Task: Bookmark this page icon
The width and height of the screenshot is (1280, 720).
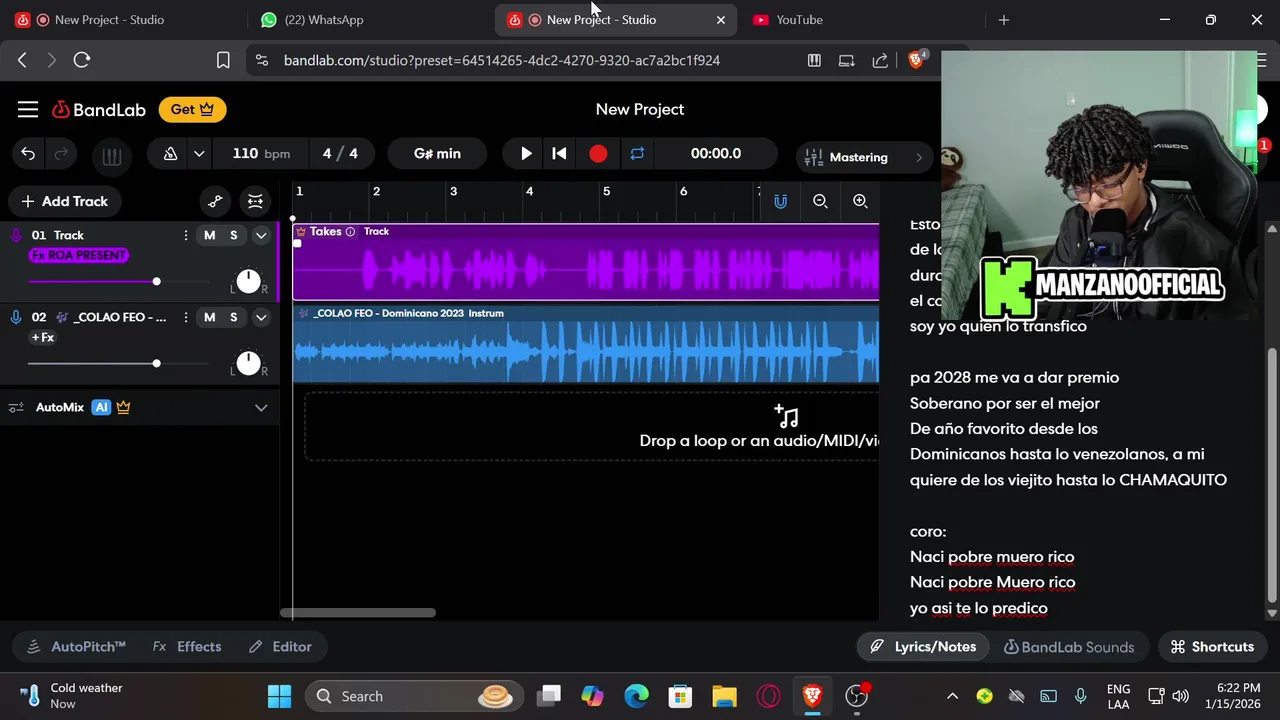Action: [x=223, y=60]
